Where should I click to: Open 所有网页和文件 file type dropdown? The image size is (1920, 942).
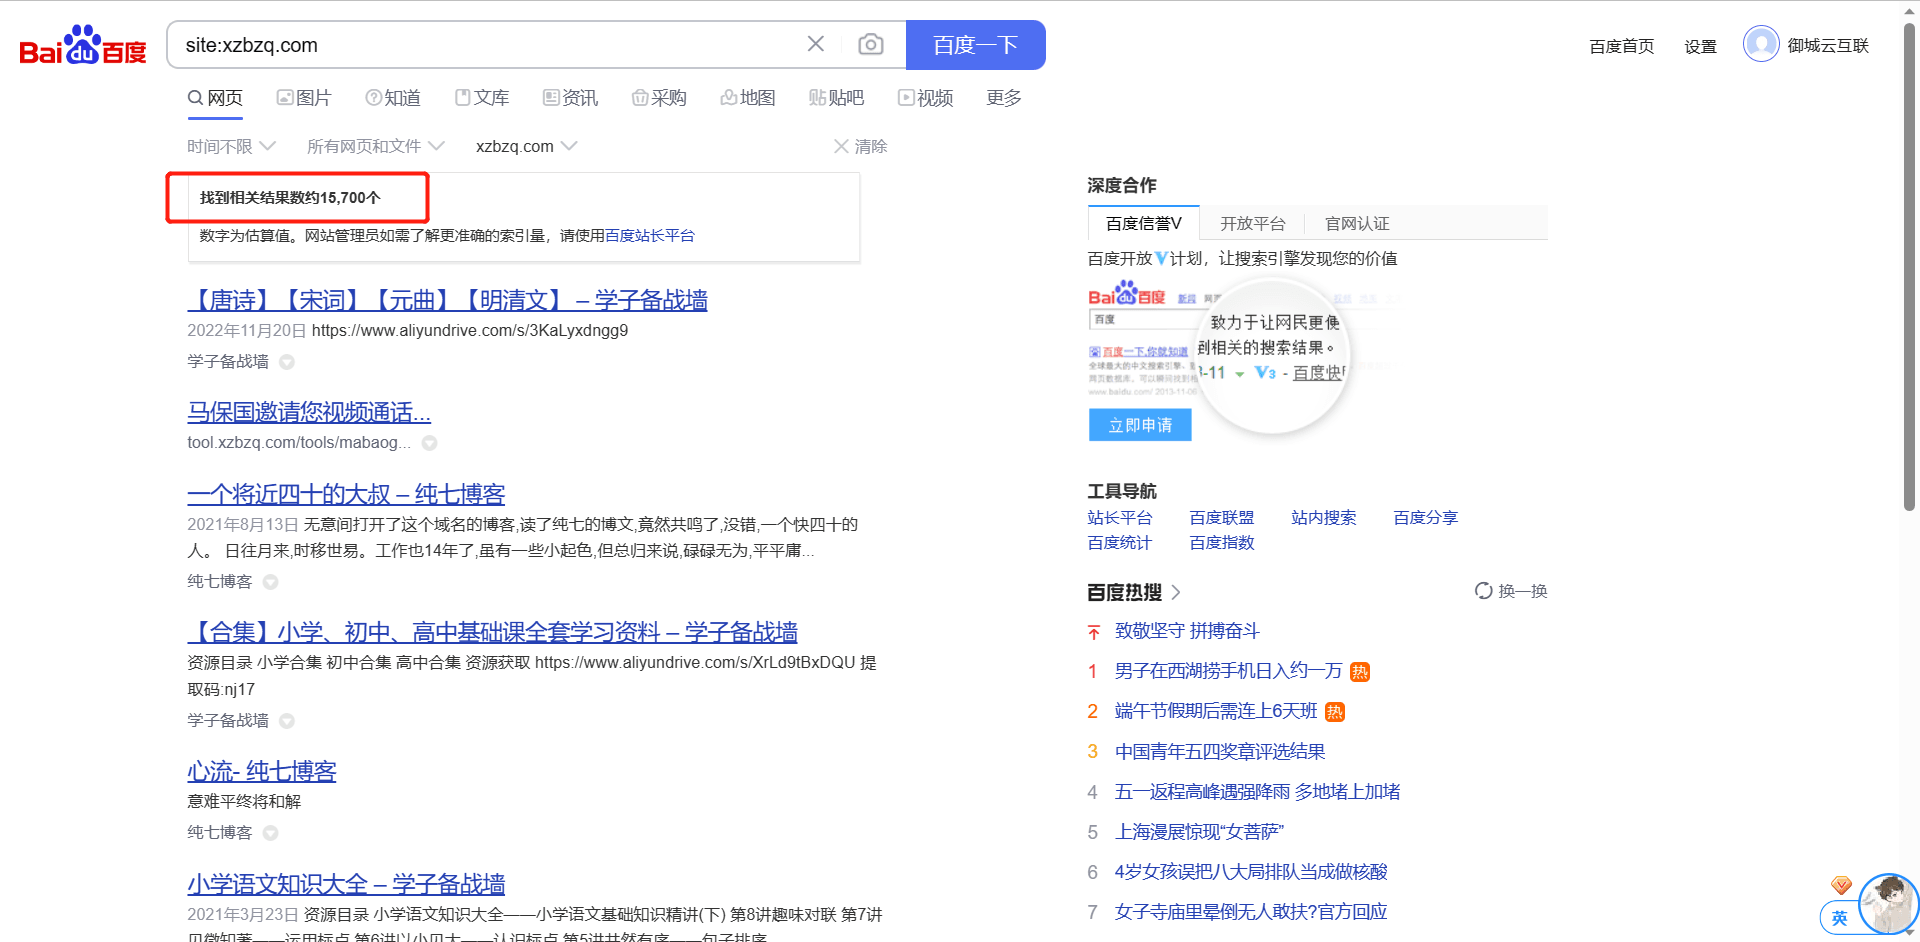coord(375,146)
